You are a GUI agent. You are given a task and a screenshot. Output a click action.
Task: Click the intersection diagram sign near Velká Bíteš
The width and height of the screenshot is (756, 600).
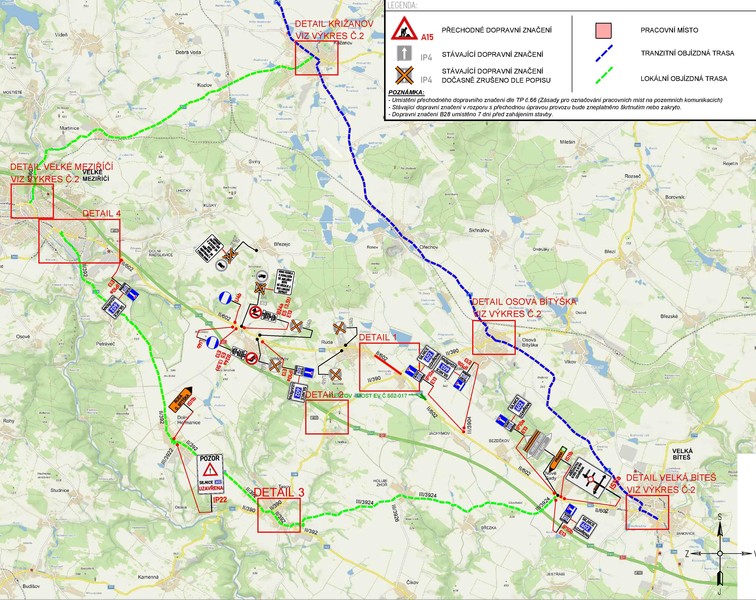pos(592,478)
